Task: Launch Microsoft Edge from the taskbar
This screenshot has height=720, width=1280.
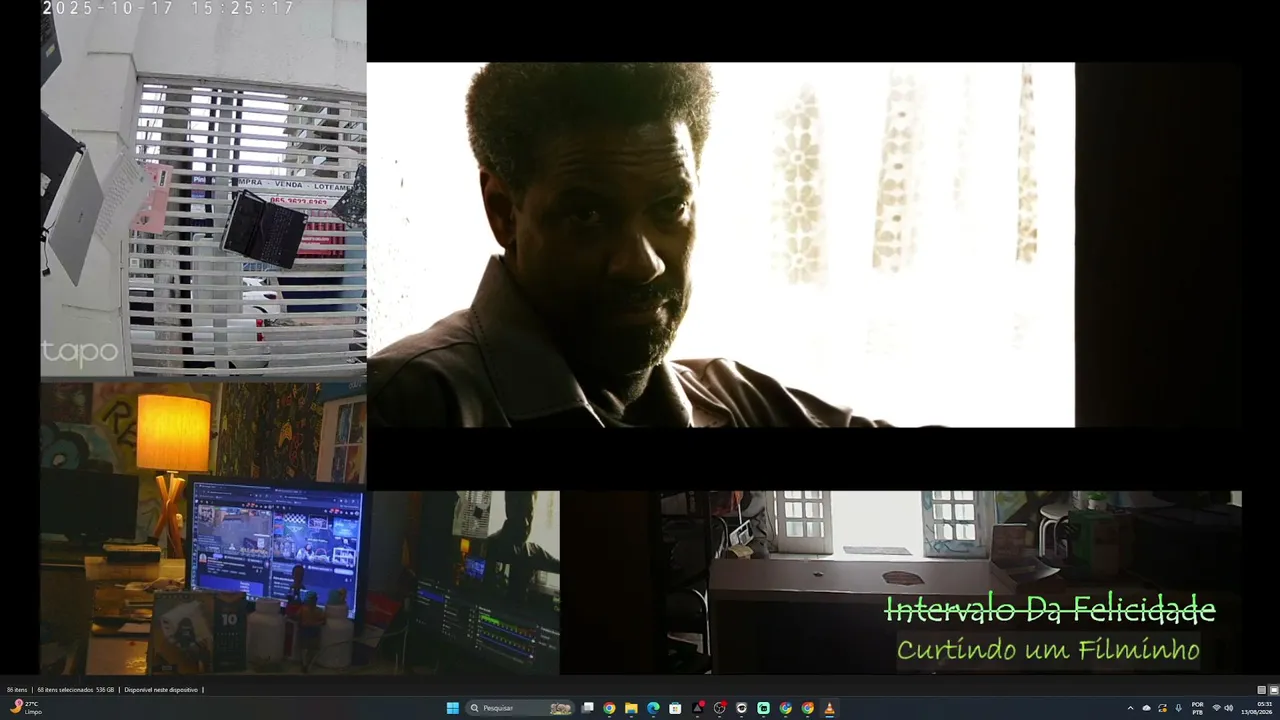Action: 653,708
